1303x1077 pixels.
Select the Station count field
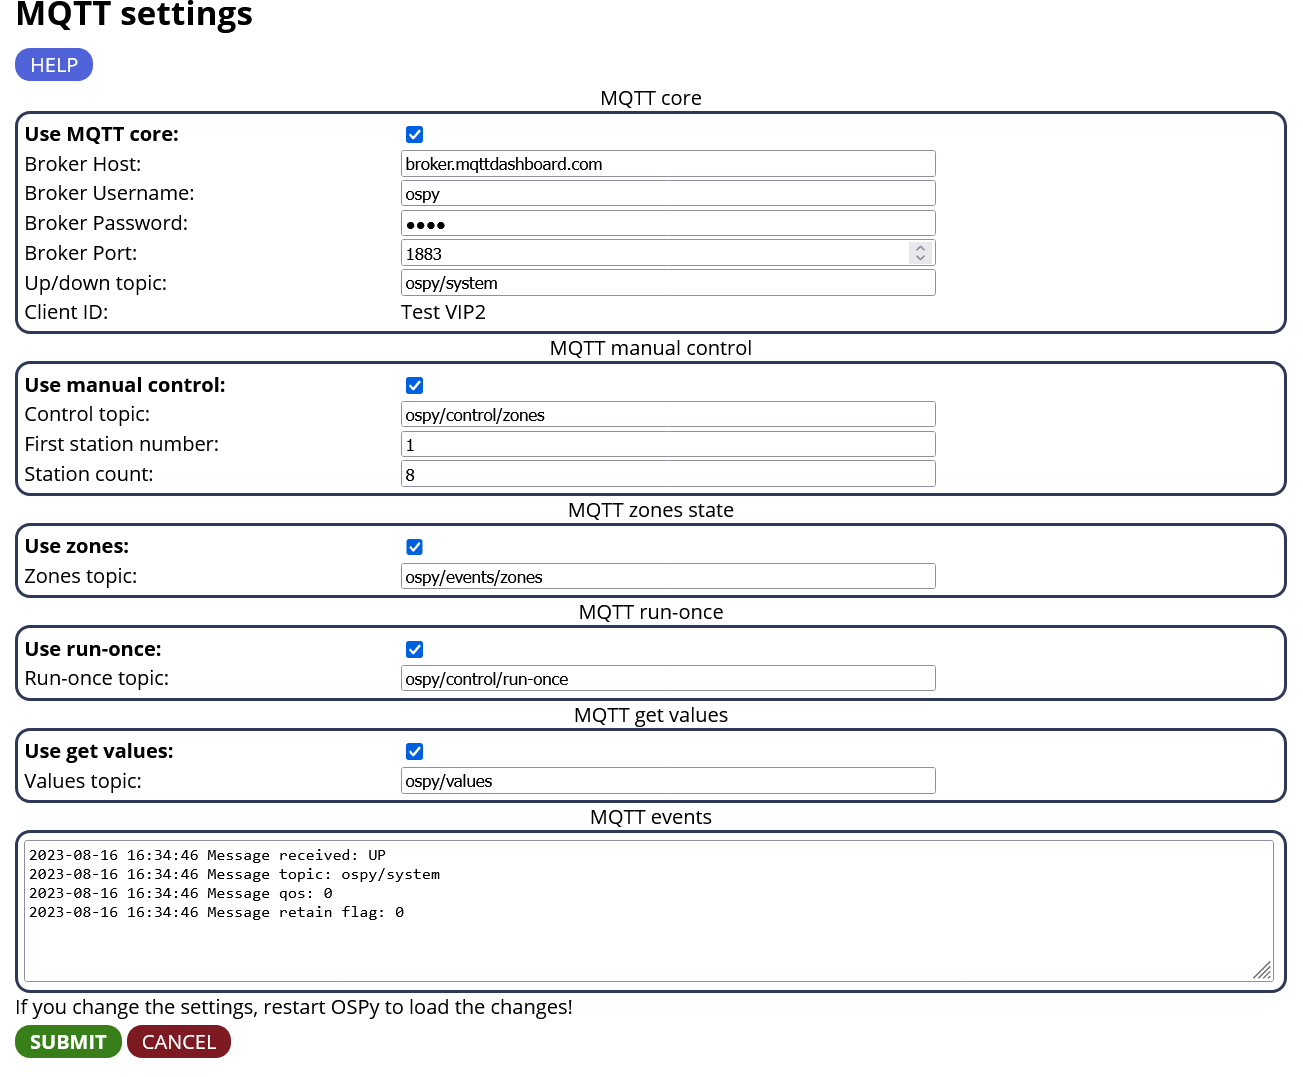668,474
